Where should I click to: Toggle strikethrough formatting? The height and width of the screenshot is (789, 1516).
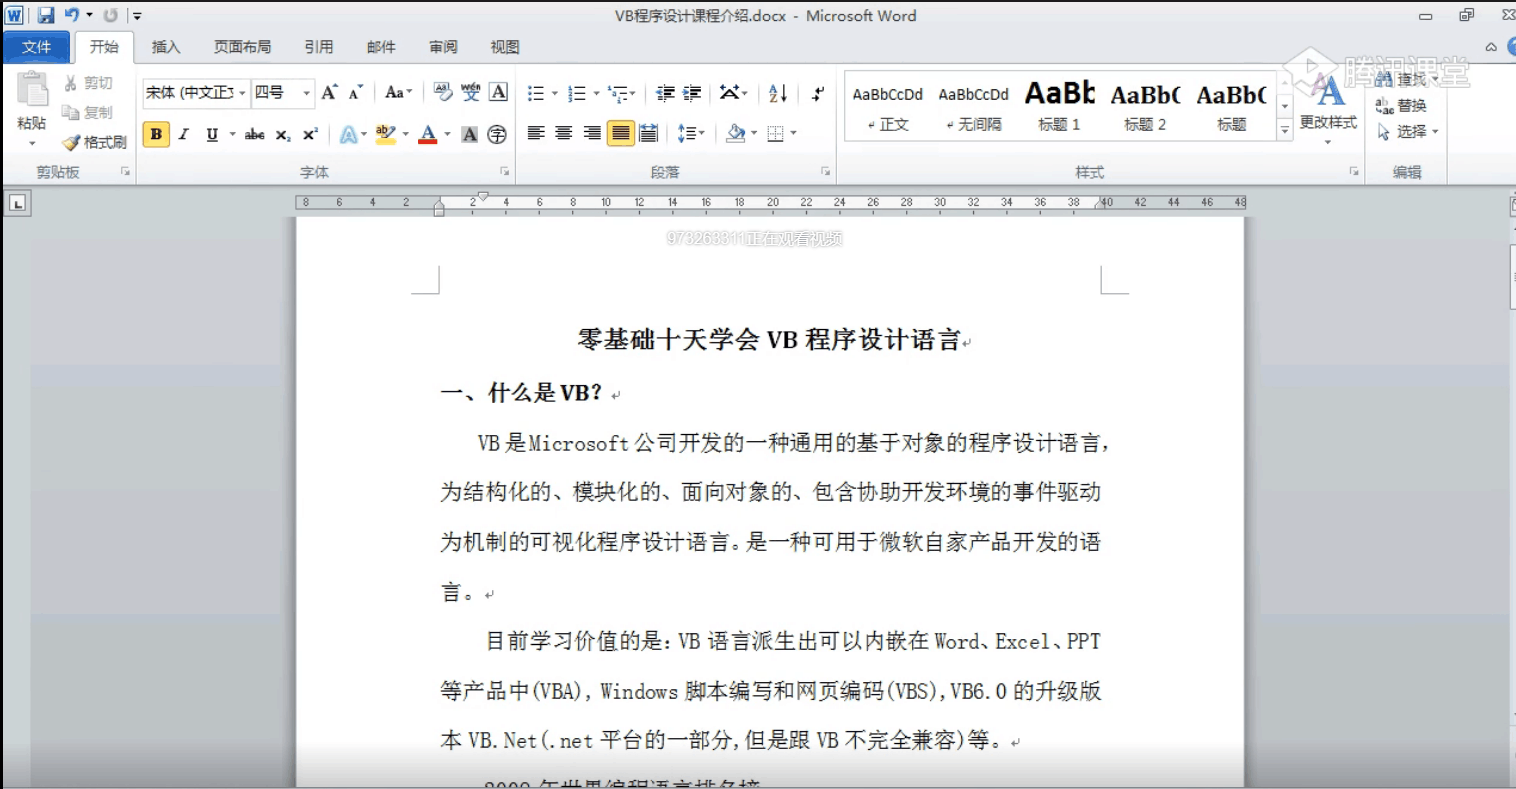click(255, 134)
